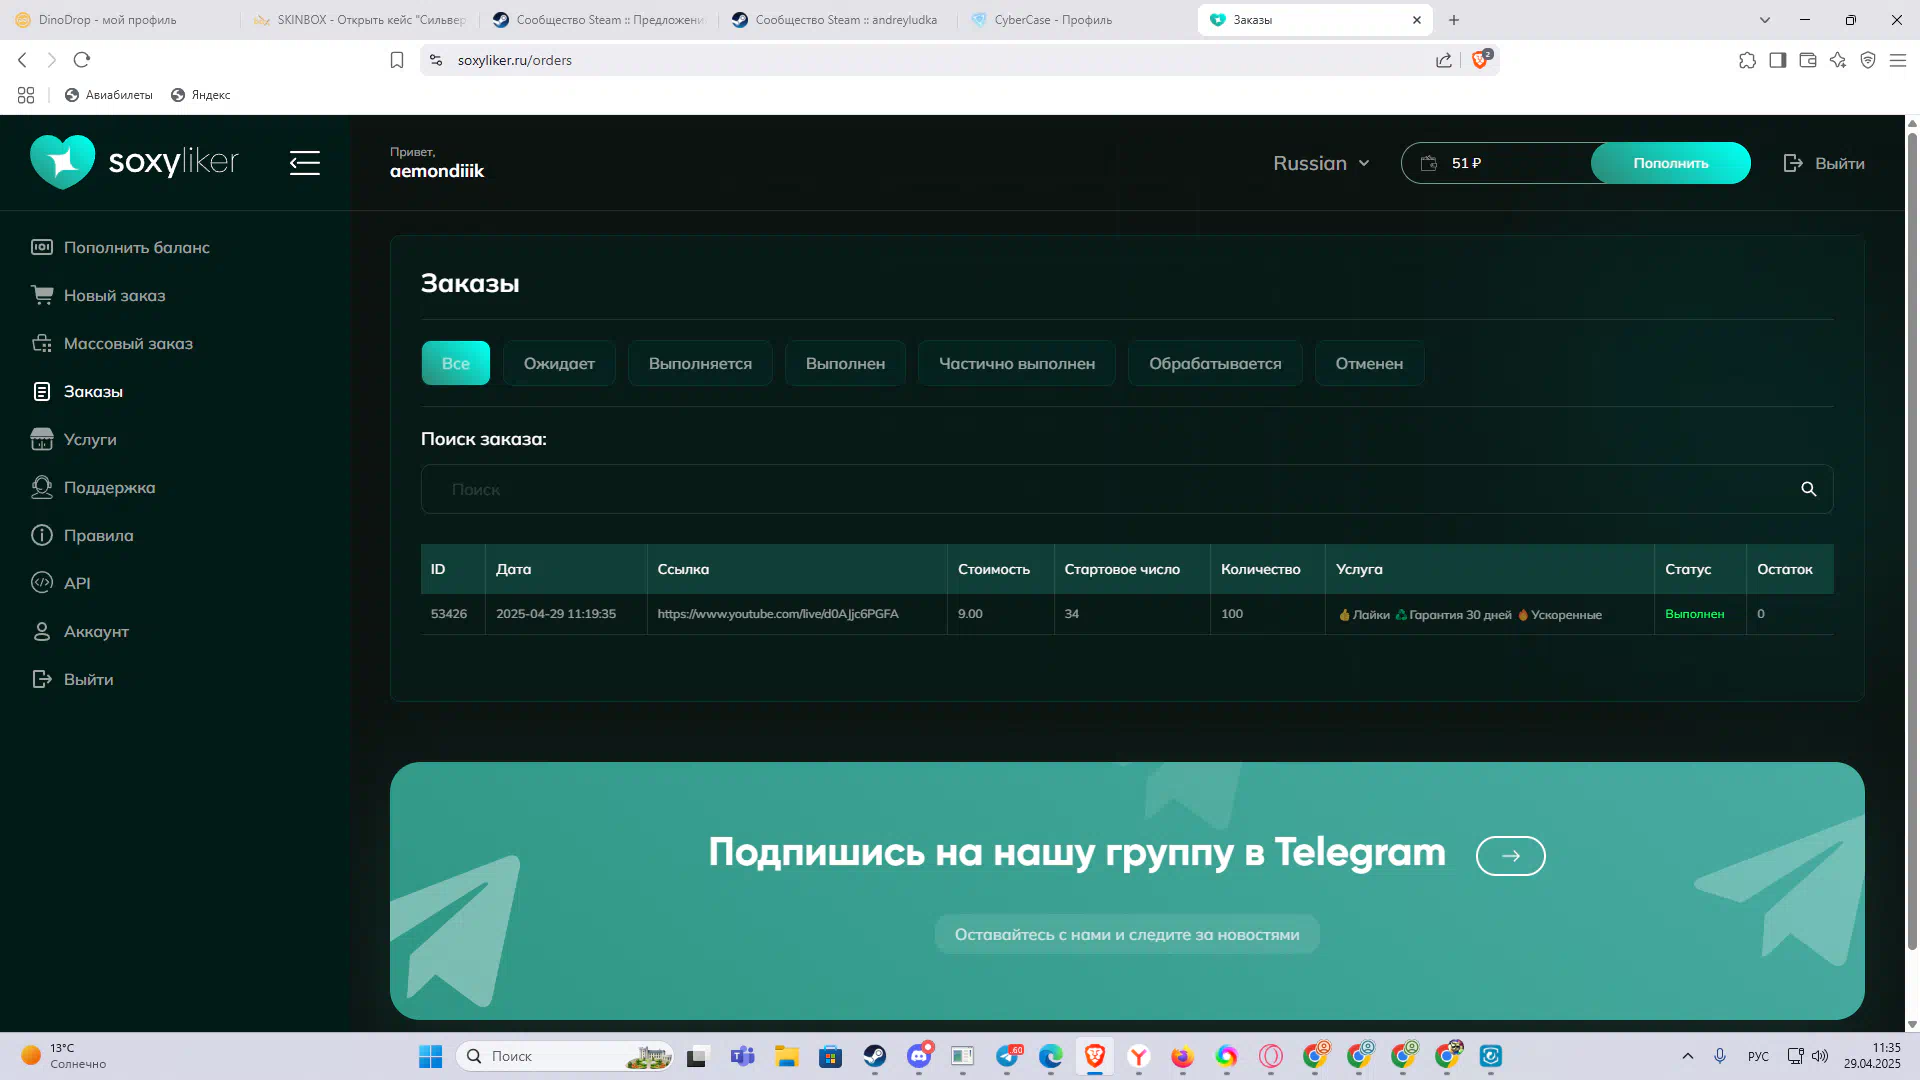1920x1080 pixels.
Task: Select the Отменен filter tab
Action: pos(1369,363)
